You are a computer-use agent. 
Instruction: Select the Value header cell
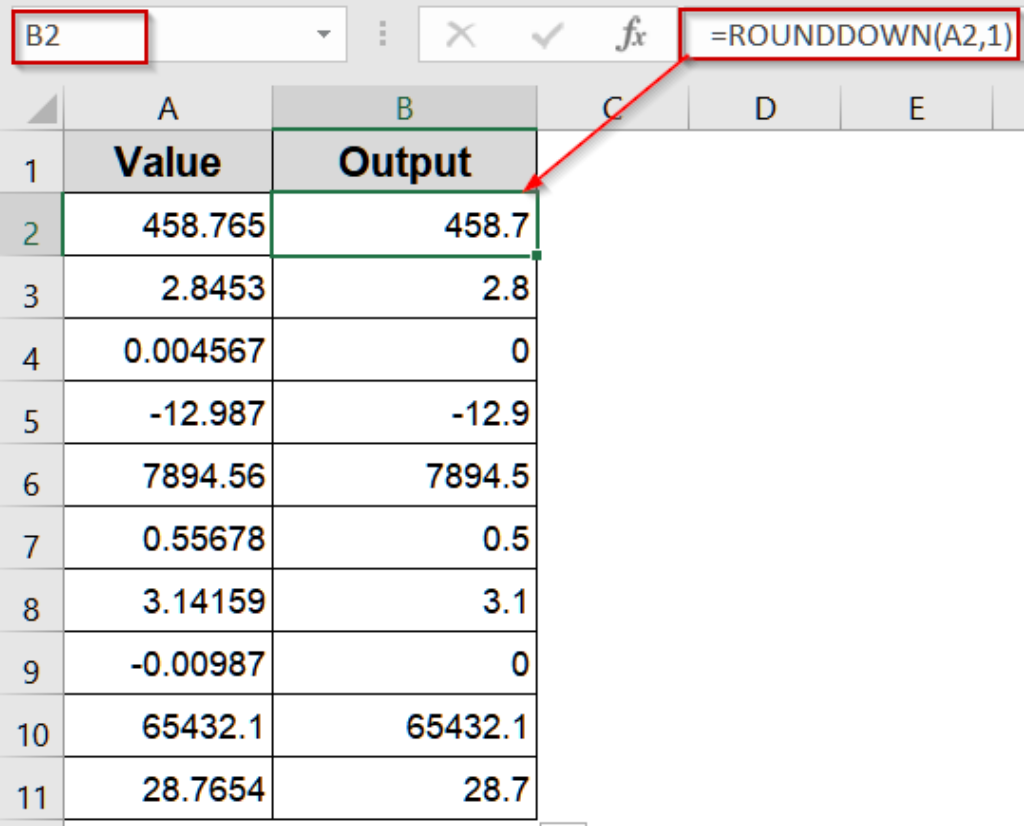[168, 161]
